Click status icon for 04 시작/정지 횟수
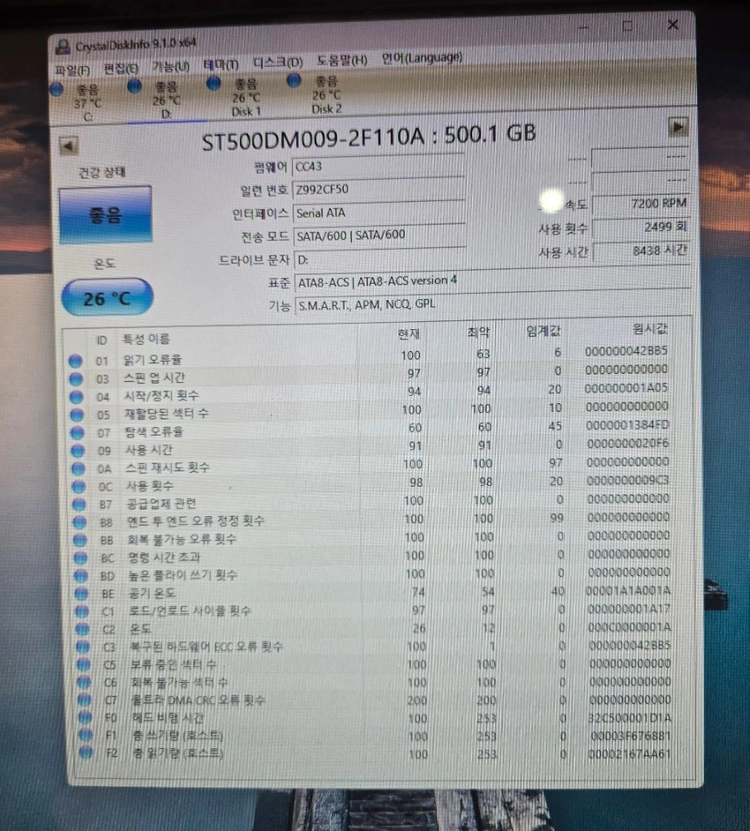 pos(76,397)
